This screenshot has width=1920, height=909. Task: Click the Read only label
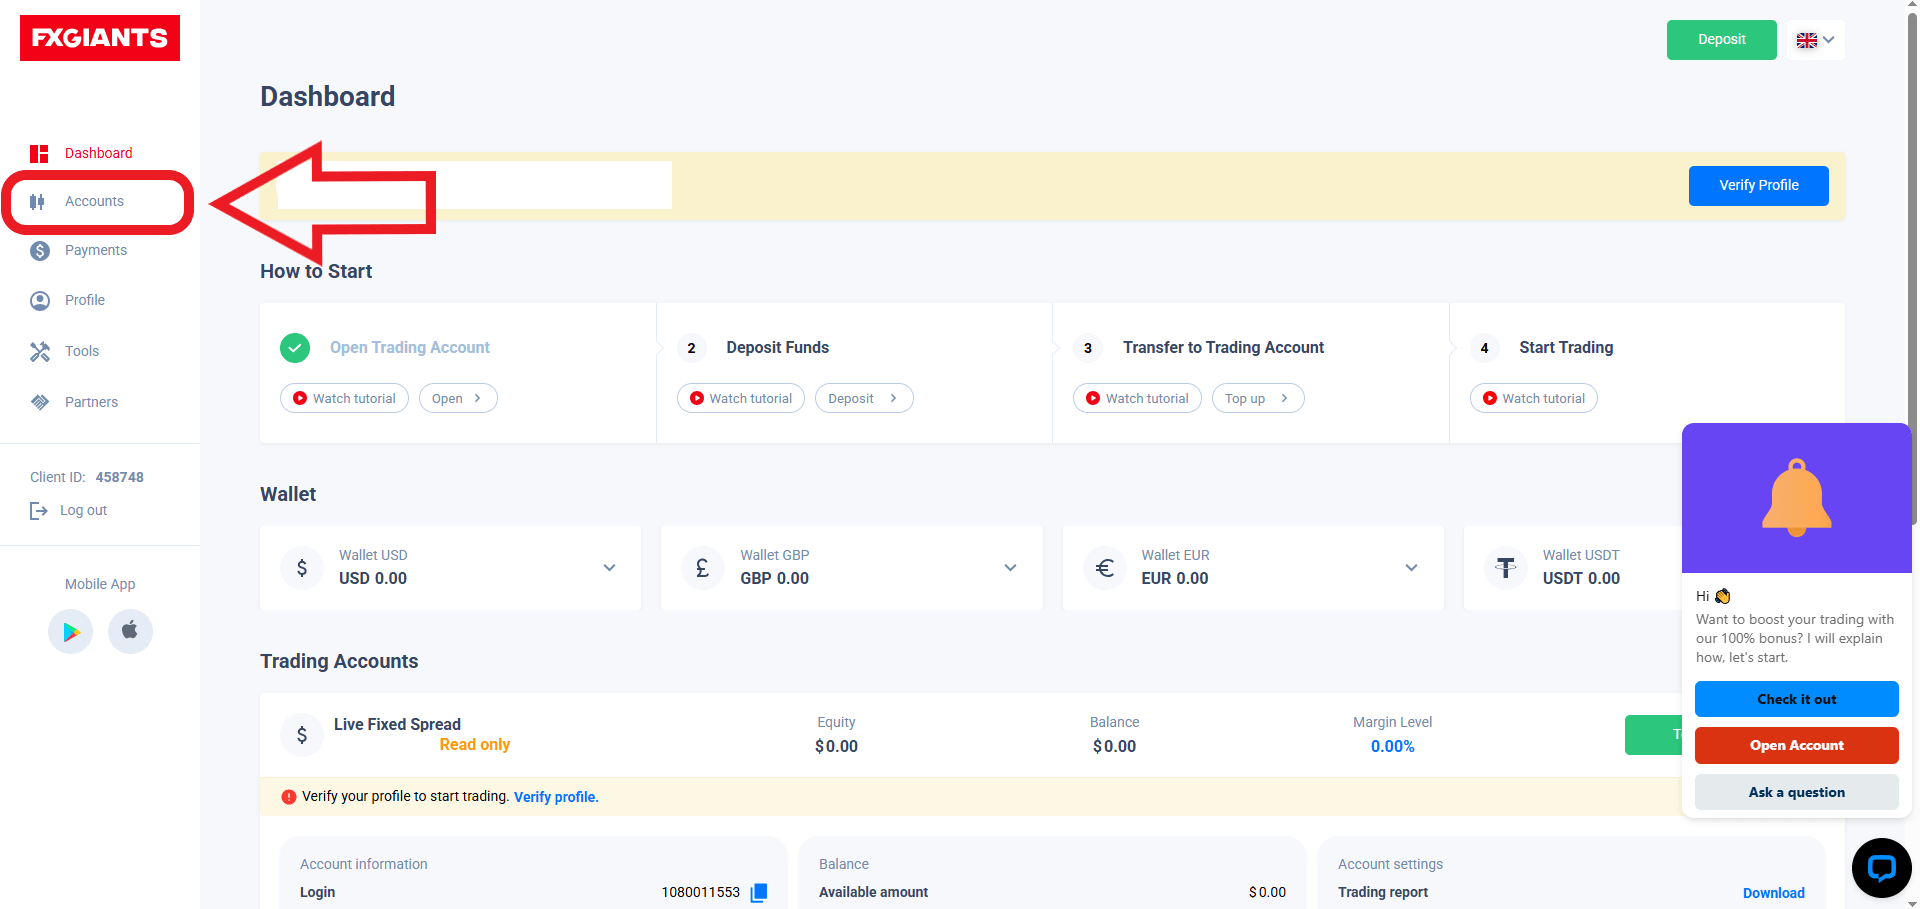[475, 744]
